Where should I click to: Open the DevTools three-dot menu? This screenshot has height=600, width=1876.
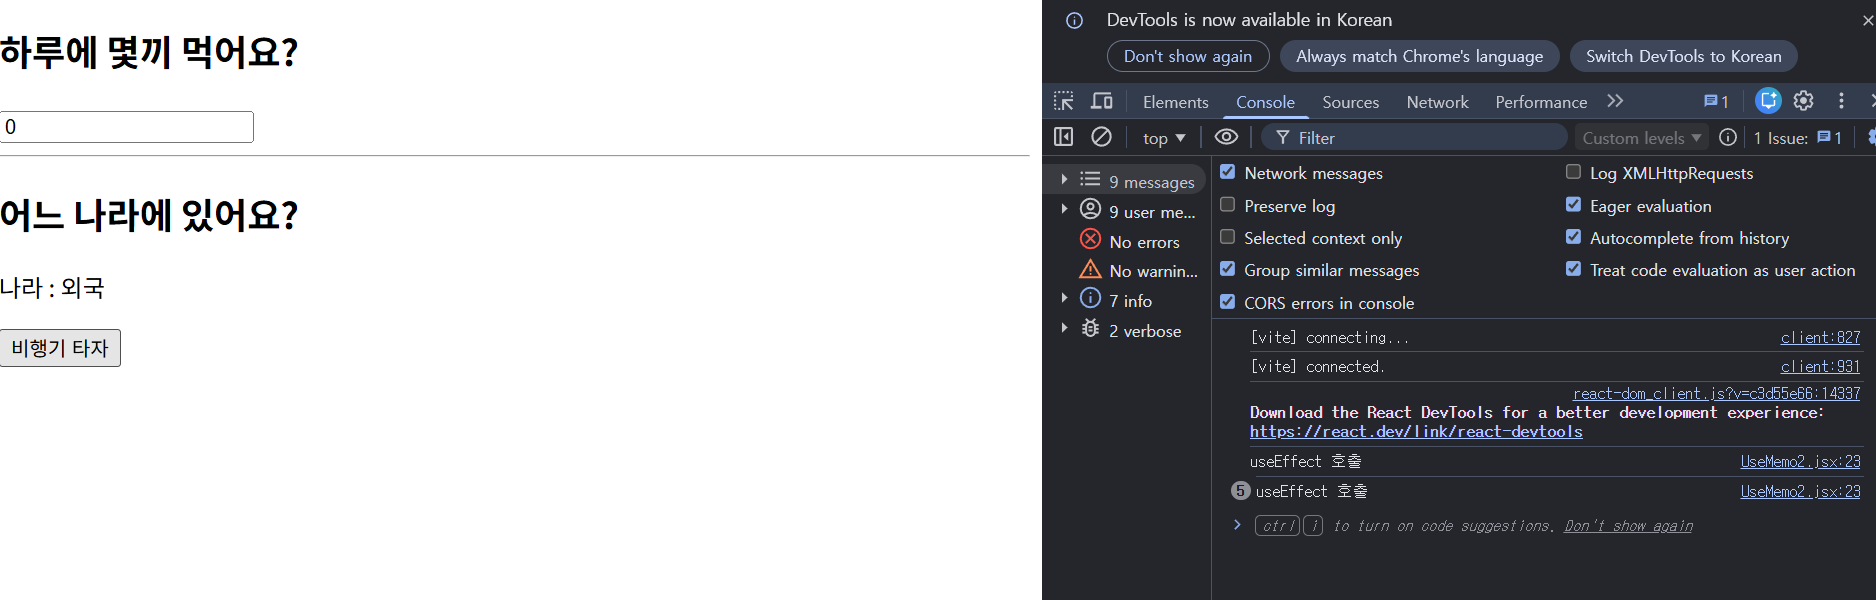[x=1840, y=101]
